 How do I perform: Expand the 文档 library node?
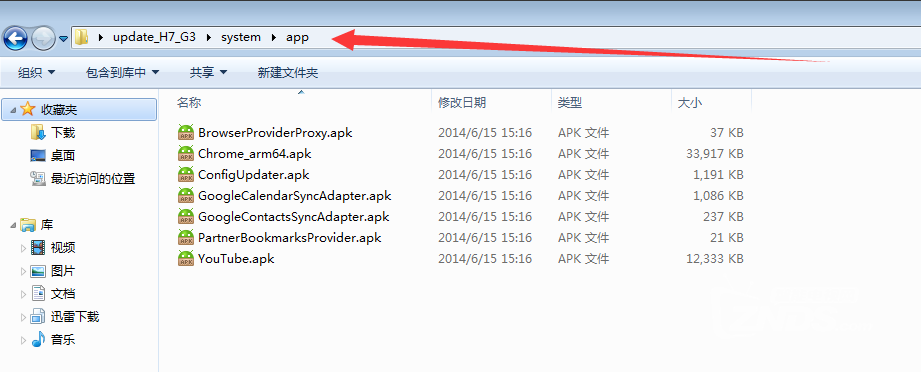click(23, 294)
